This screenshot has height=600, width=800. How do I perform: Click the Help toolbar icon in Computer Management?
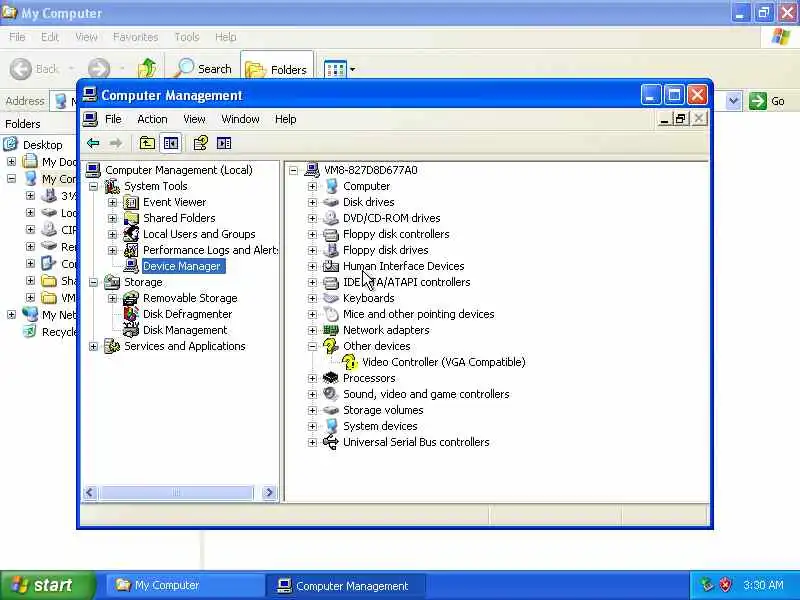(201, 143)
